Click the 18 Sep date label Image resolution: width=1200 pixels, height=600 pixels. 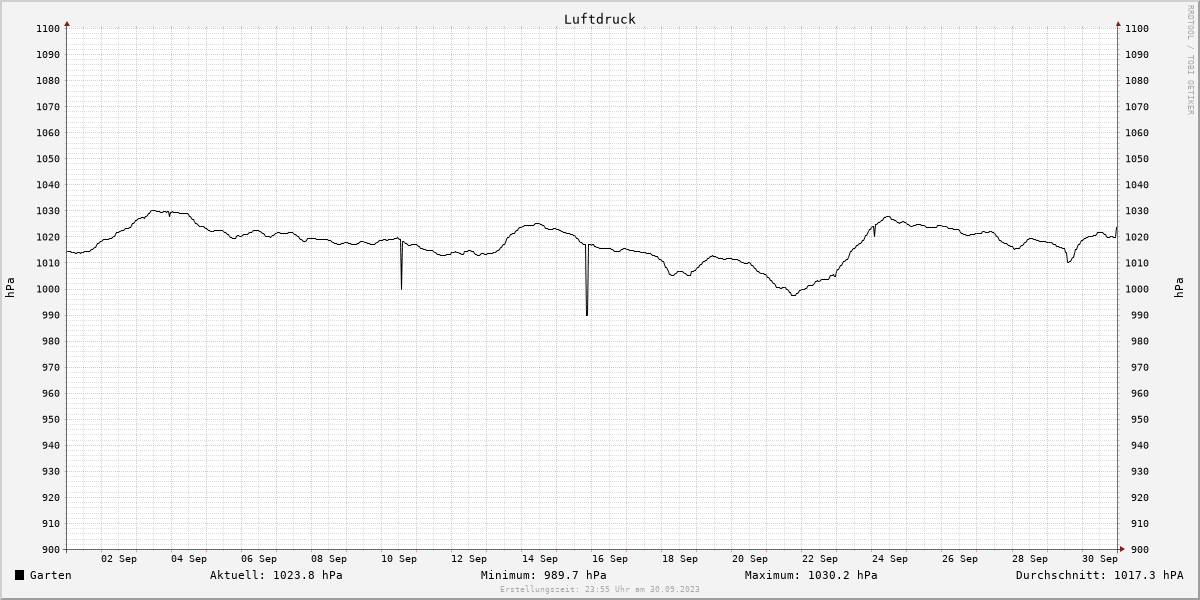pyautogui.click(x=680, y=559)
